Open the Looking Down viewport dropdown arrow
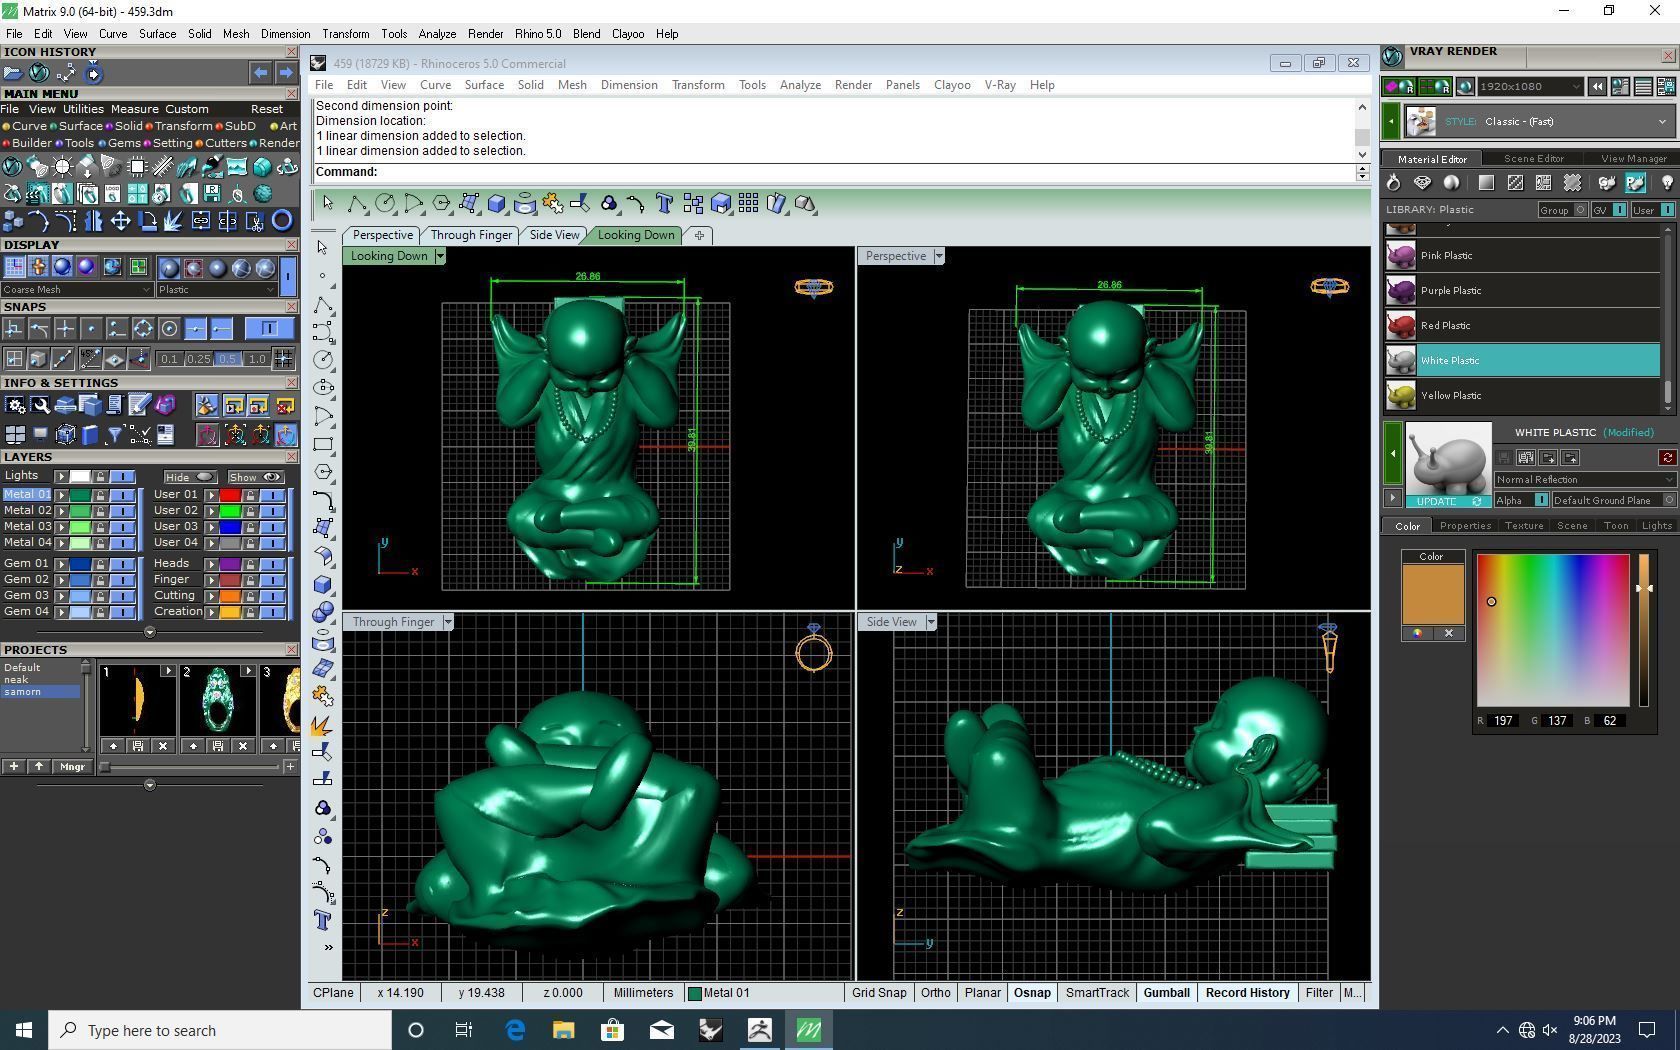1680x1050 pixels. (x=439, y=256)
